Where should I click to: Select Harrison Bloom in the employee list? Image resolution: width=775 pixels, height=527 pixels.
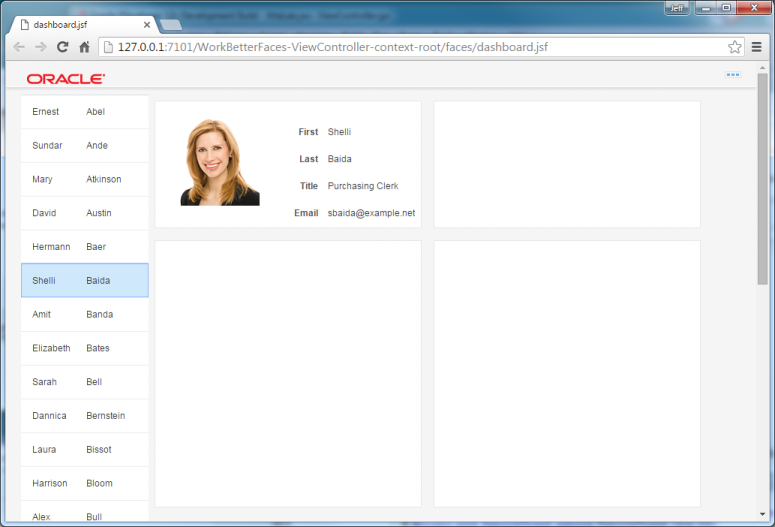85,483
